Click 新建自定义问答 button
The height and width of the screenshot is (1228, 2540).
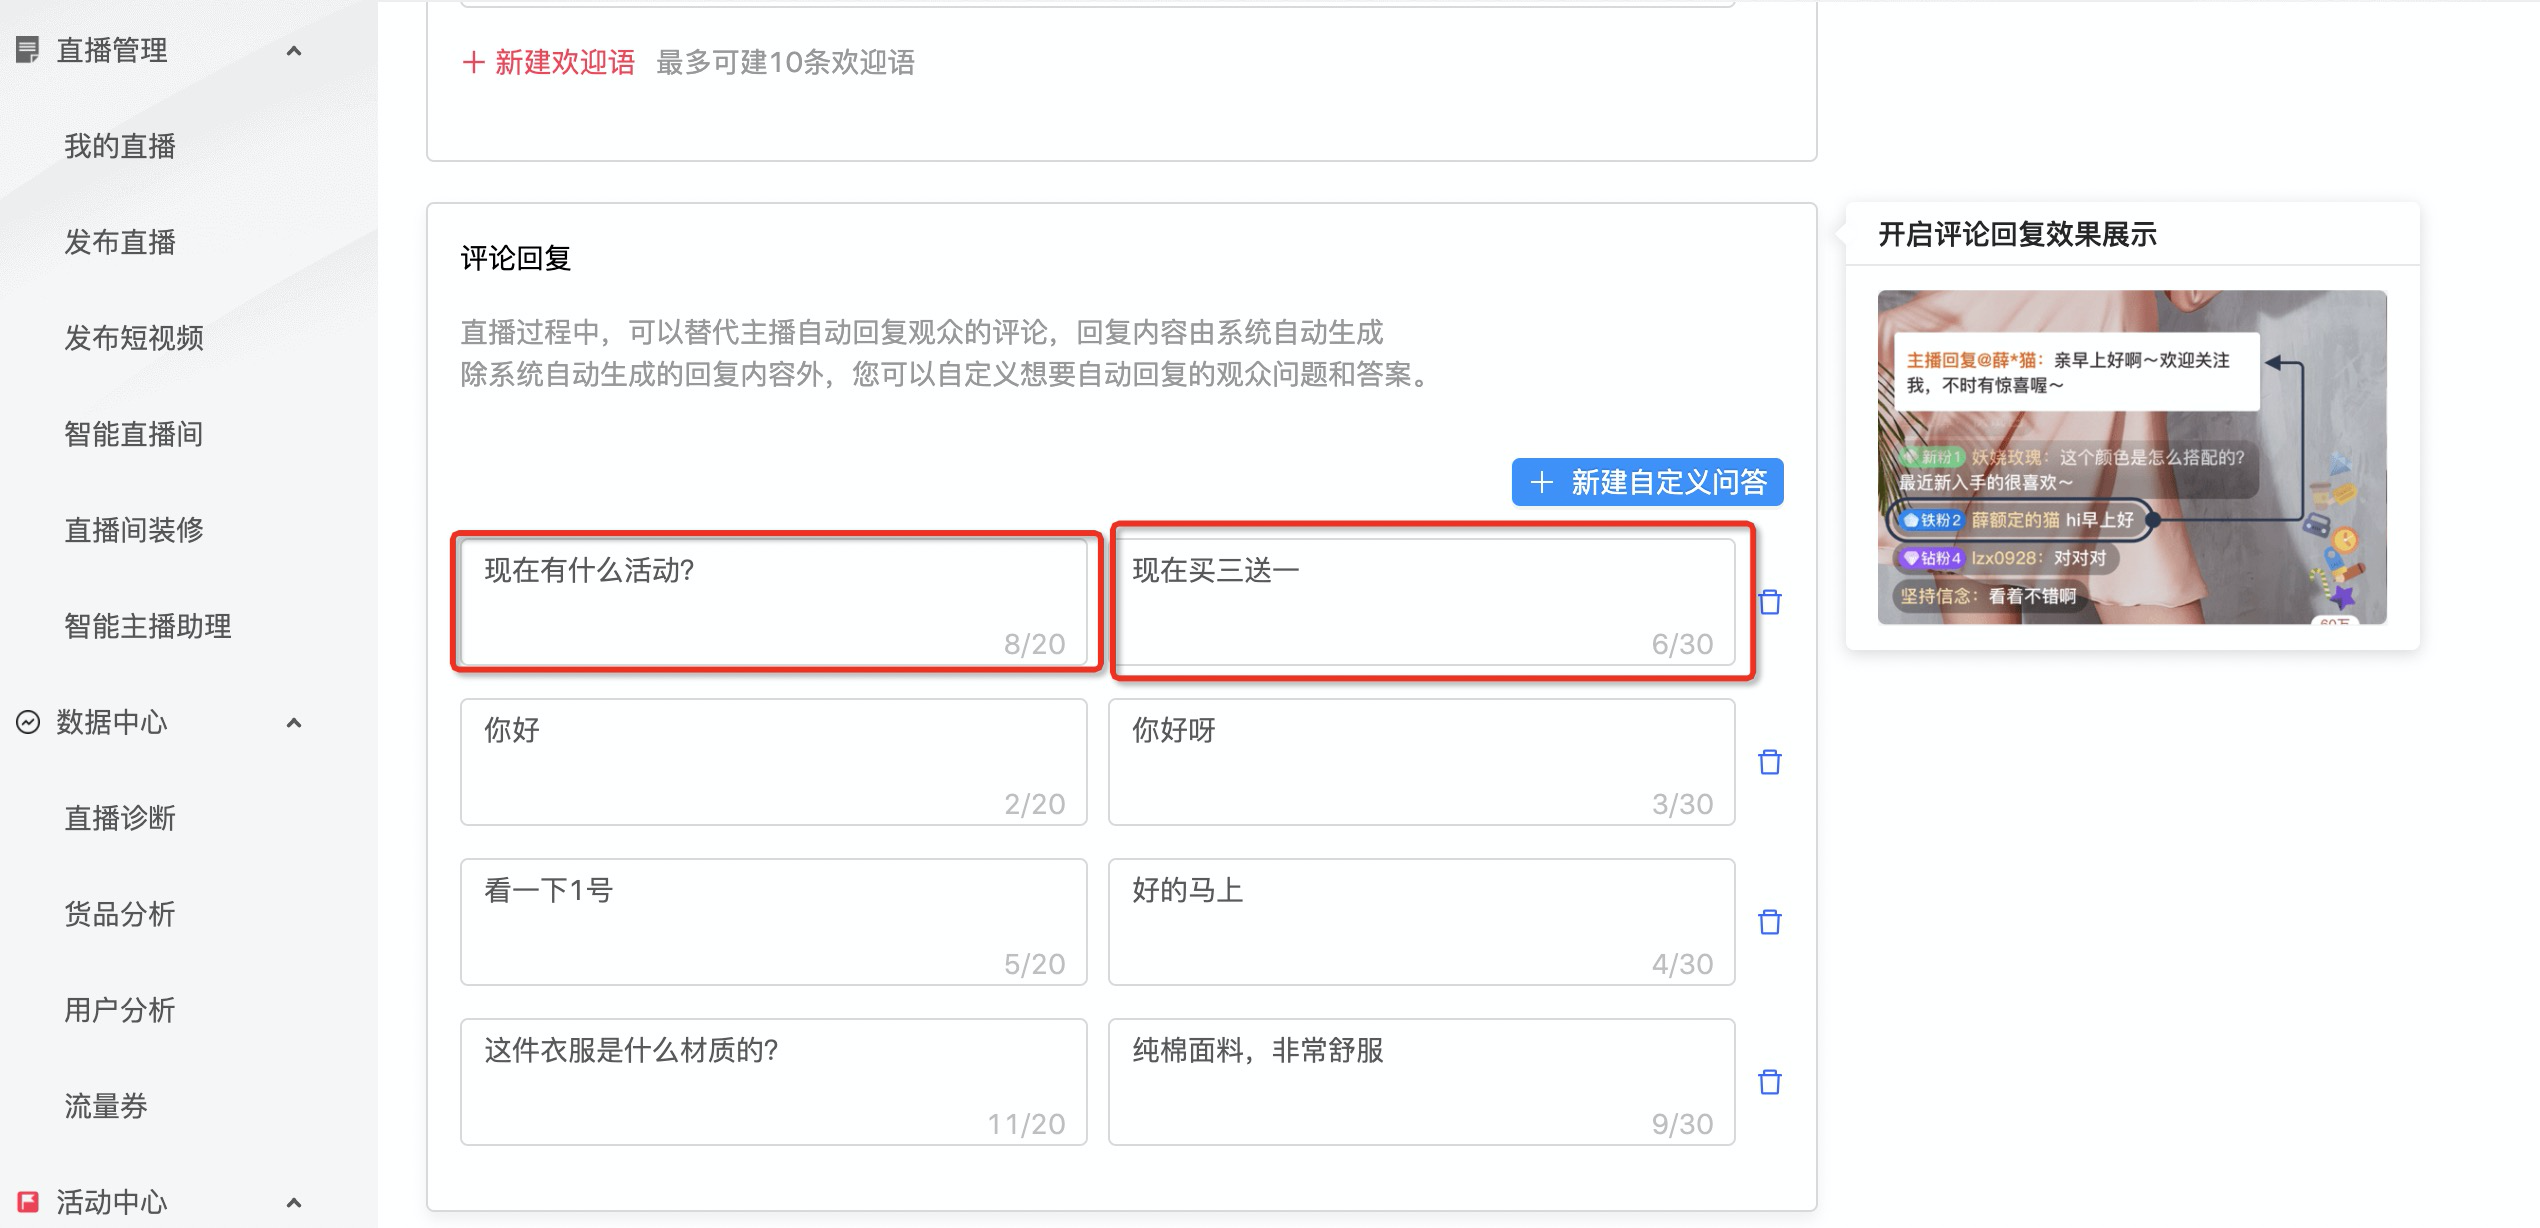click(x=1647, y=482)
